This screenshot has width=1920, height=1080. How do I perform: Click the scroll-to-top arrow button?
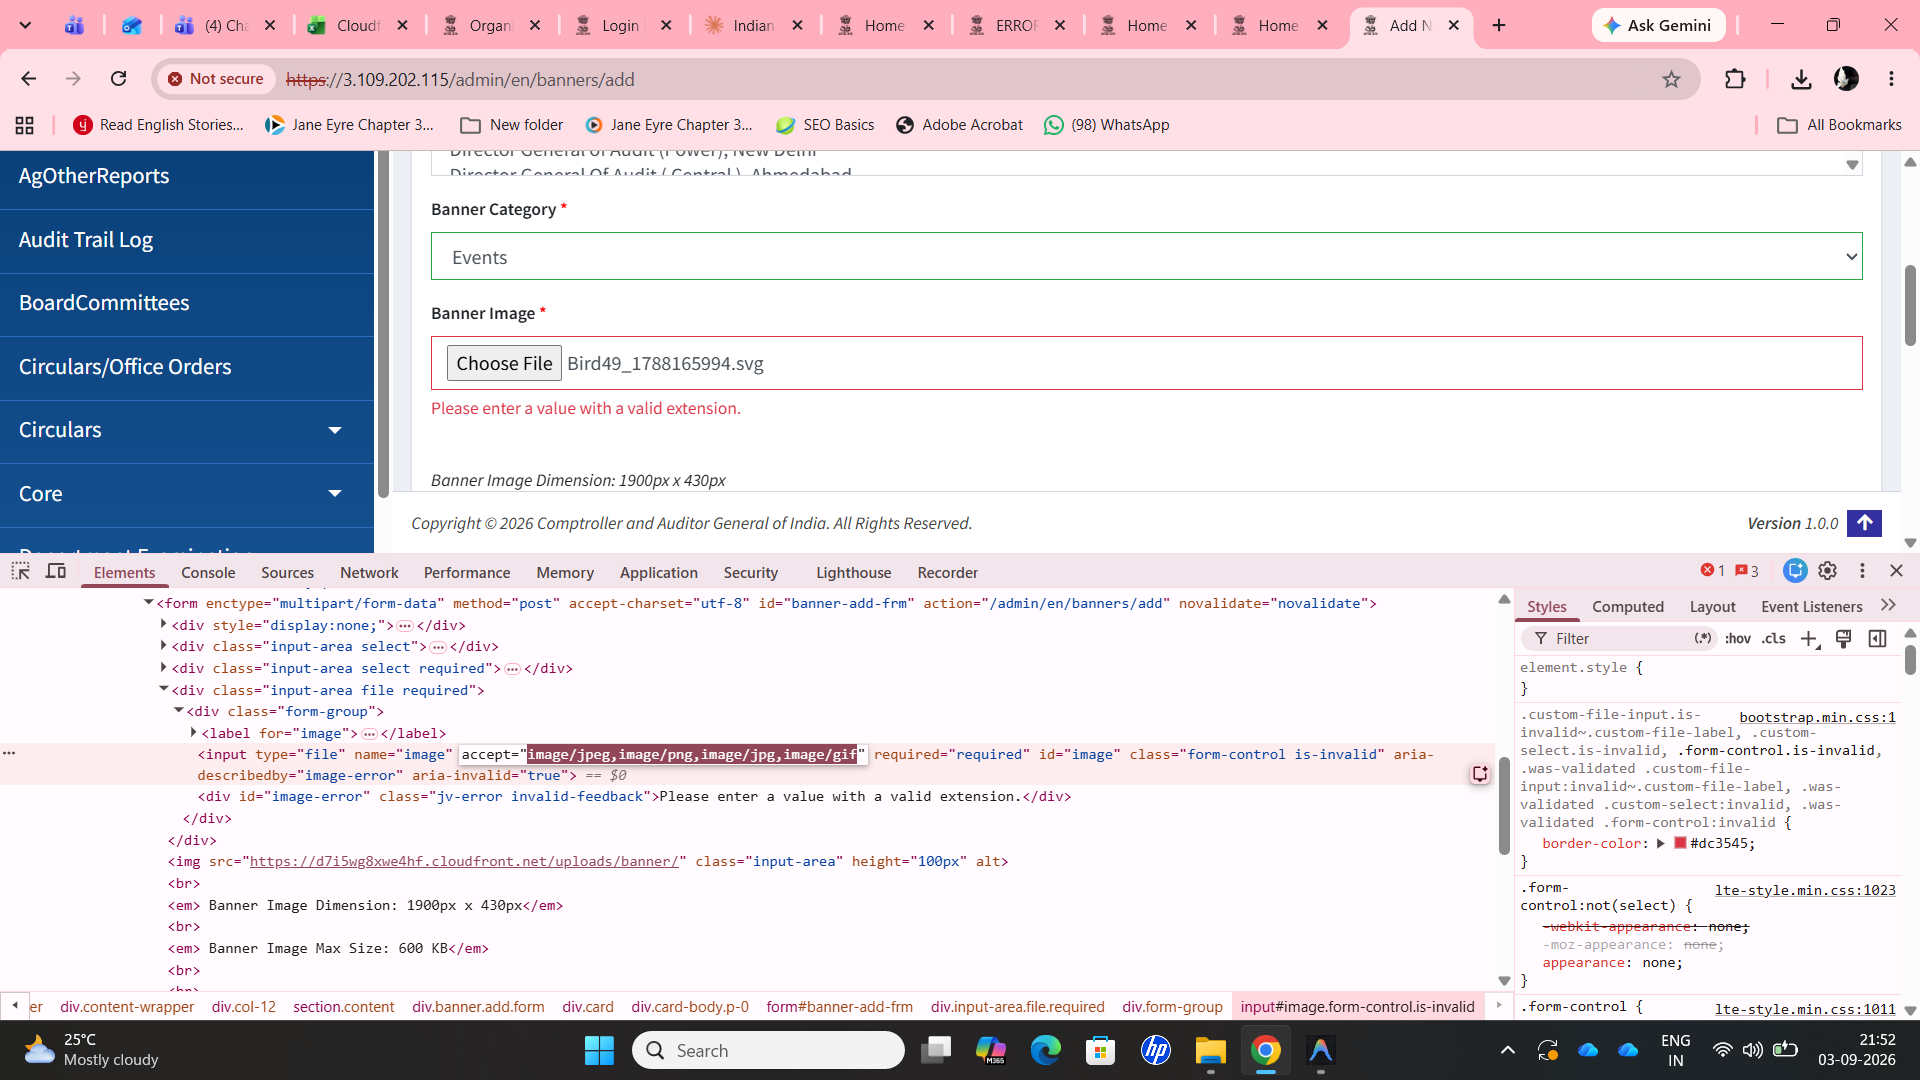tap(1864, 523)
